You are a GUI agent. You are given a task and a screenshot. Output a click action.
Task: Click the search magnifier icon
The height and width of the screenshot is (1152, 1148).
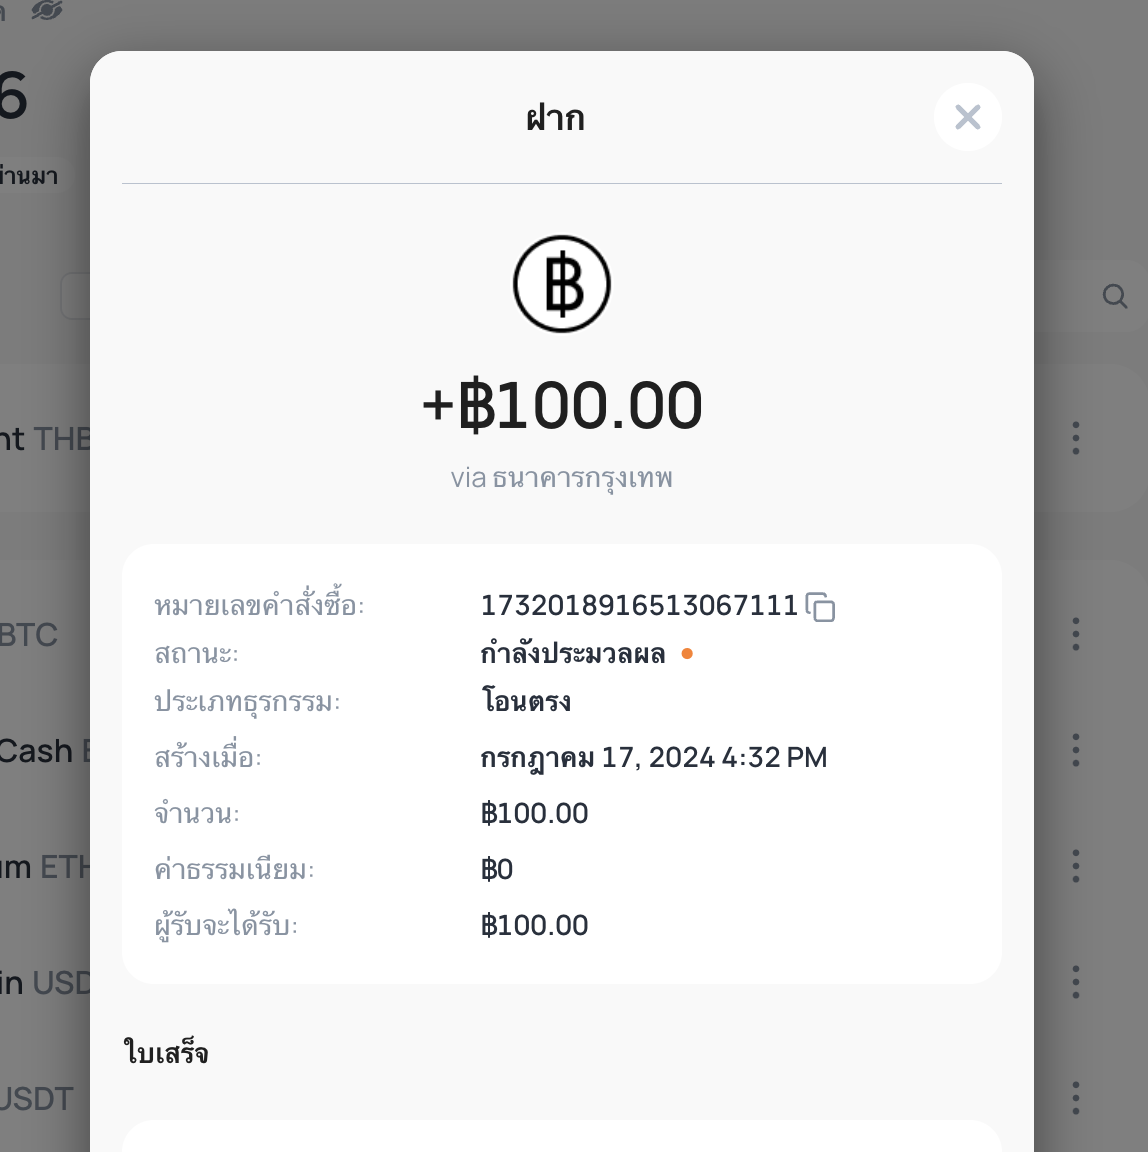pyautogui.click(x=1114, y=296)
